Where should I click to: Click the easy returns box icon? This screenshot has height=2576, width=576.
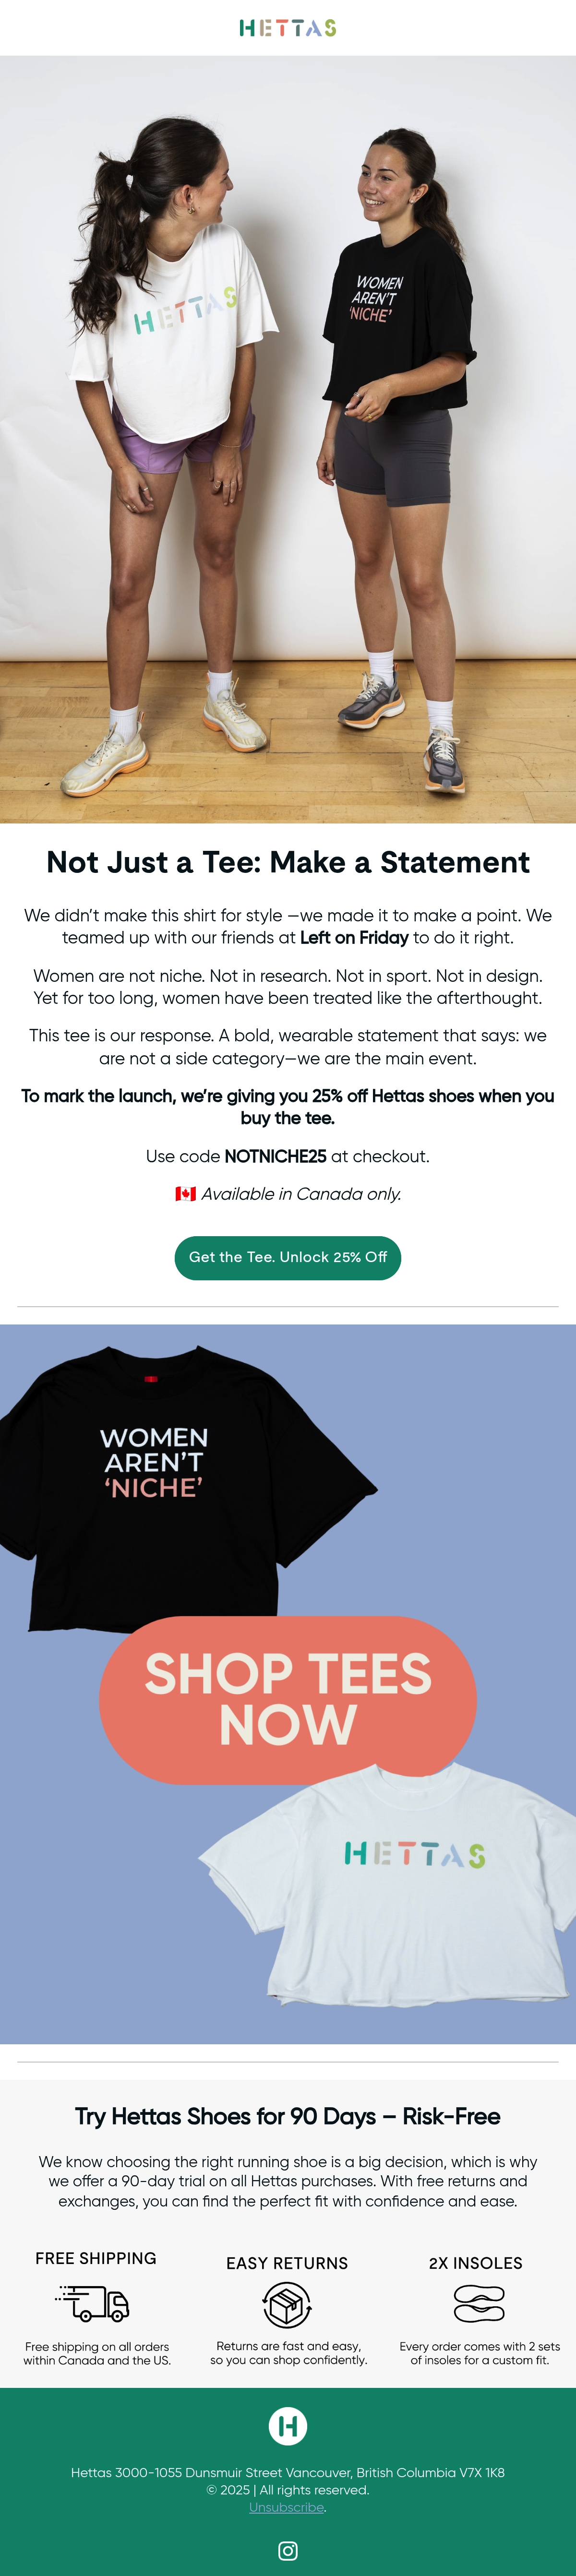(x=287, y=2305)
